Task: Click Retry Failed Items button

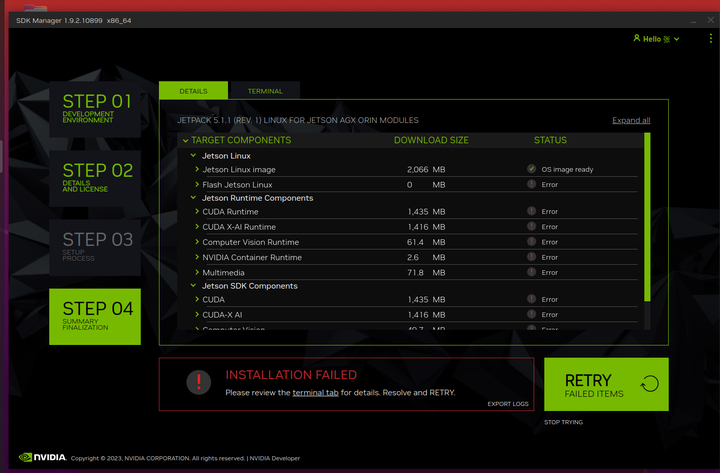Action: coord(606,384)
